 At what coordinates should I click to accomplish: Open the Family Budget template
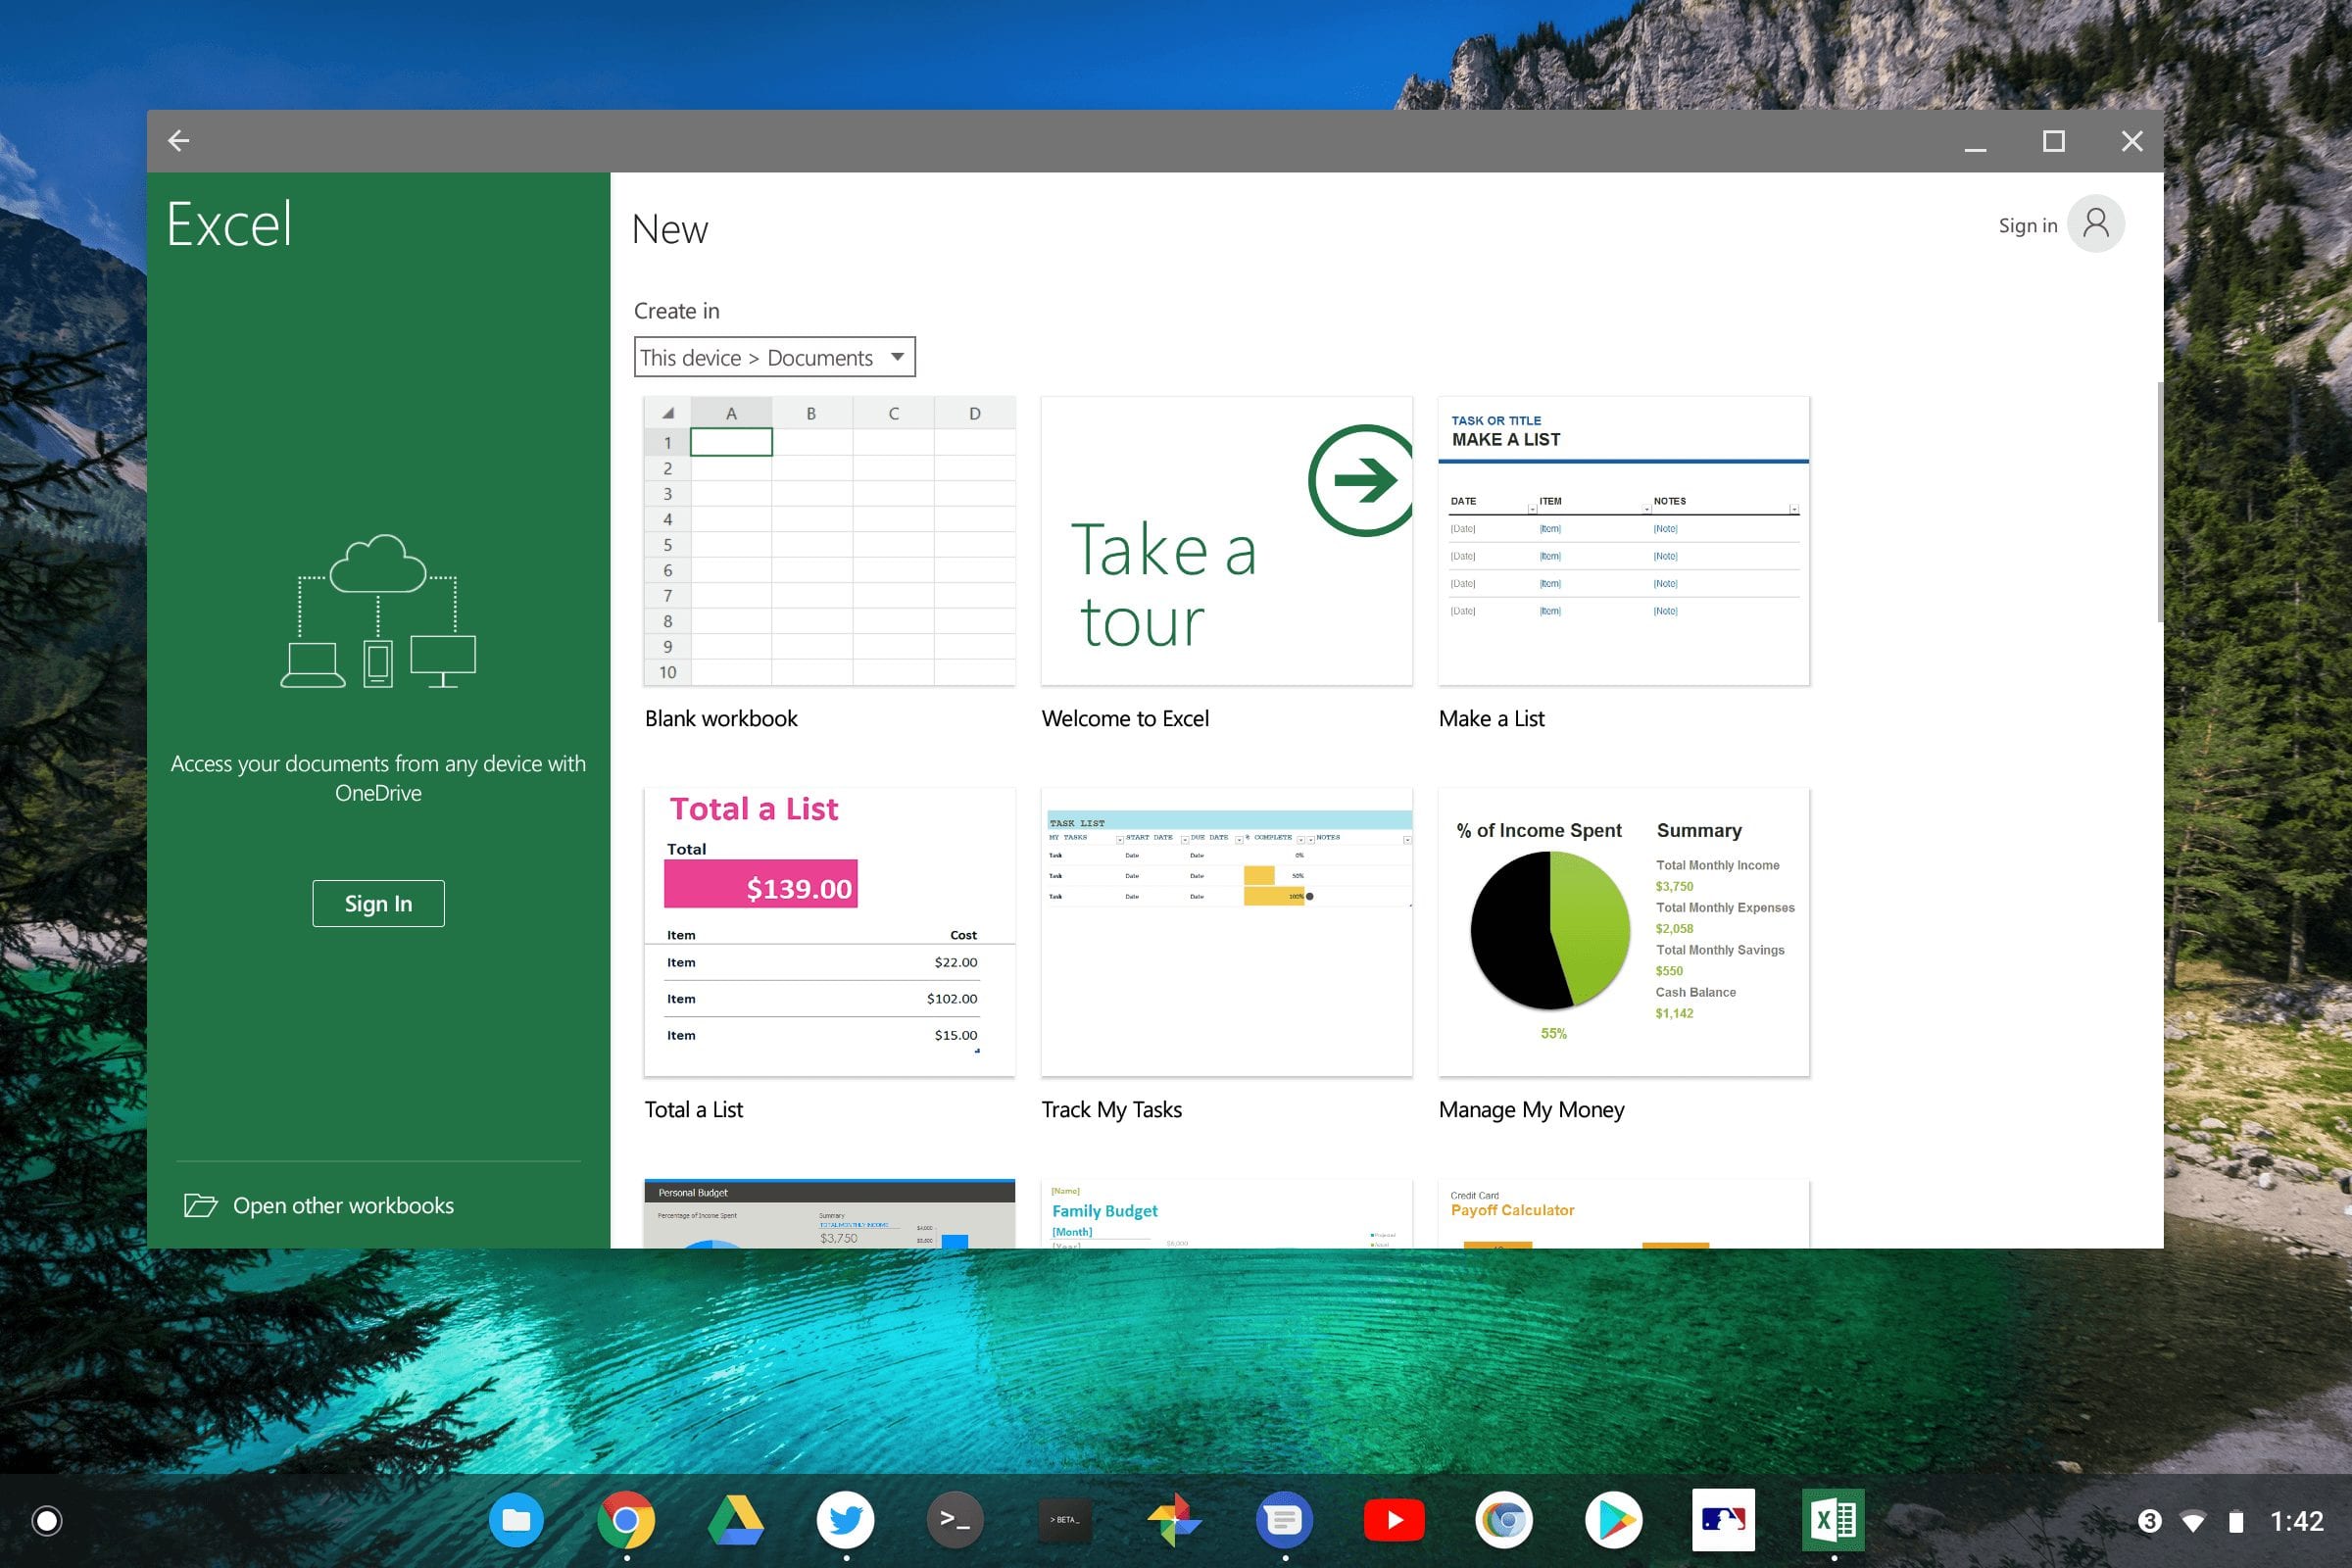pos(1226,1214)
